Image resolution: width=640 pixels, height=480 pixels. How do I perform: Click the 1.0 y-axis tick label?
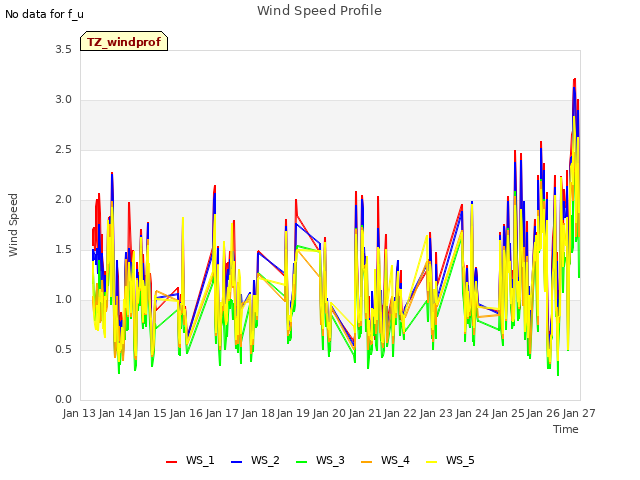(x=63, y=300)
